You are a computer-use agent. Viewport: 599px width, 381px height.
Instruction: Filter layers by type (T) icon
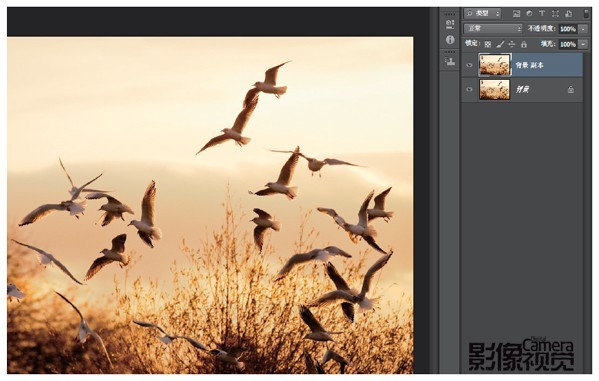coord(542,14)
